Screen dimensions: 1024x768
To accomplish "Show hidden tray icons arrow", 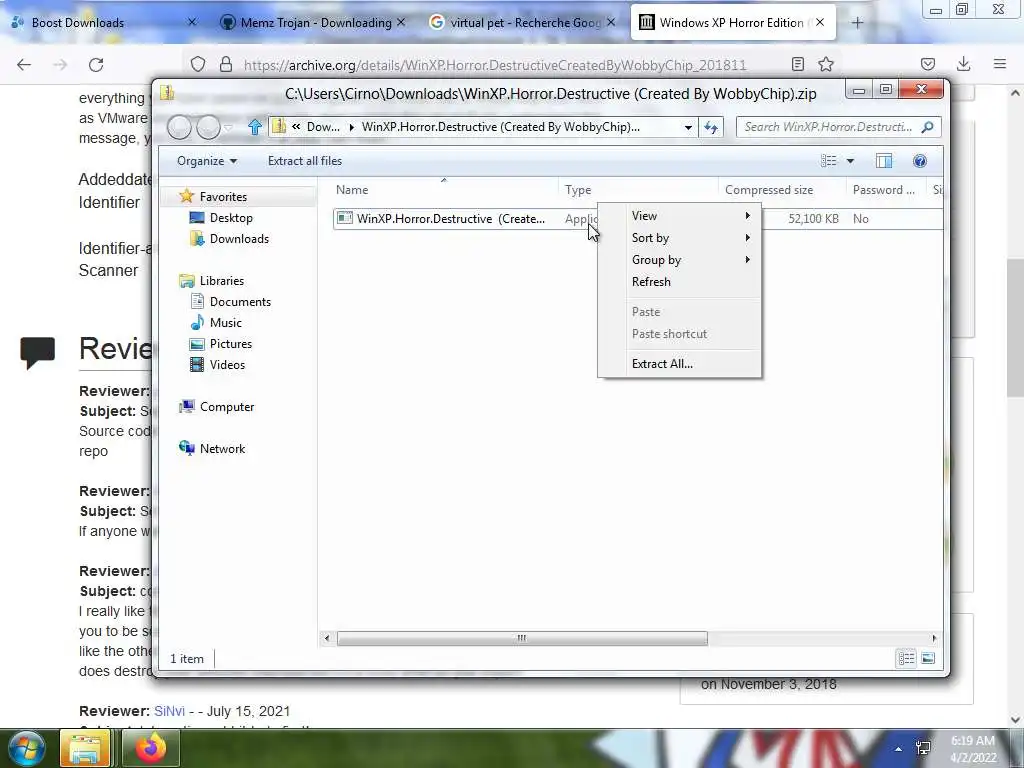I will coord(899,749).
